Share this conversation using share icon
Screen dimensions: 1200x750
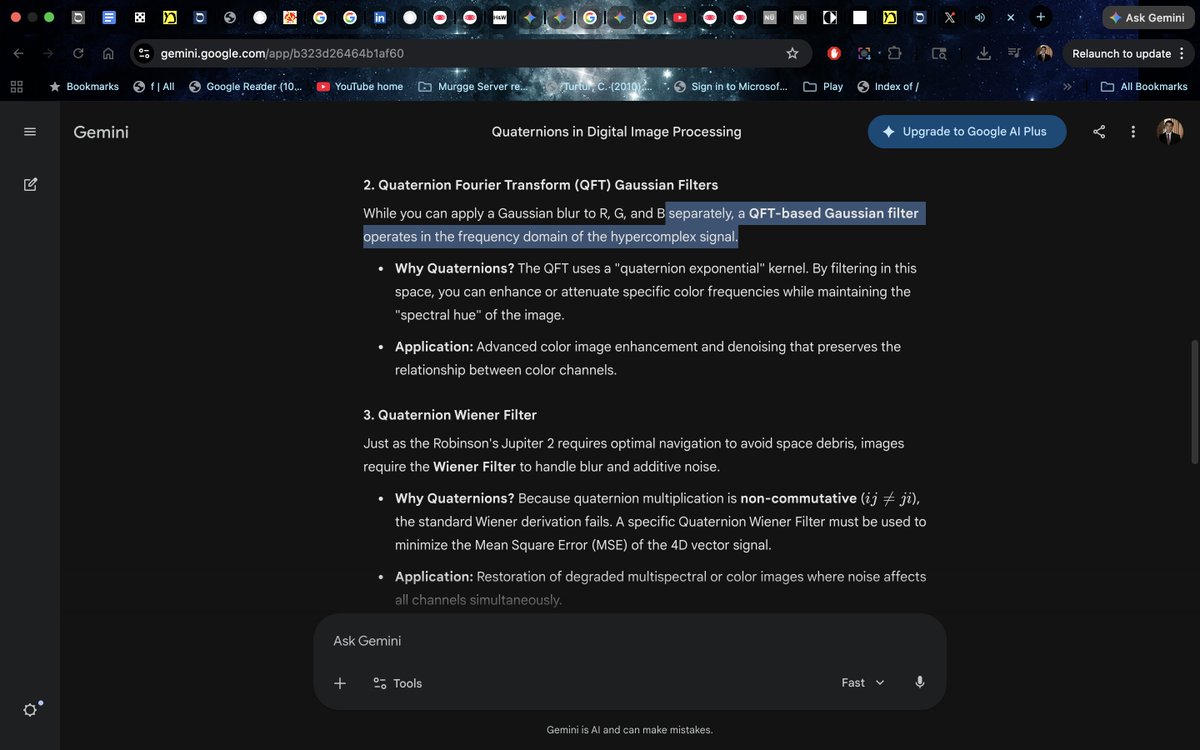click(x=1099, y=132)
